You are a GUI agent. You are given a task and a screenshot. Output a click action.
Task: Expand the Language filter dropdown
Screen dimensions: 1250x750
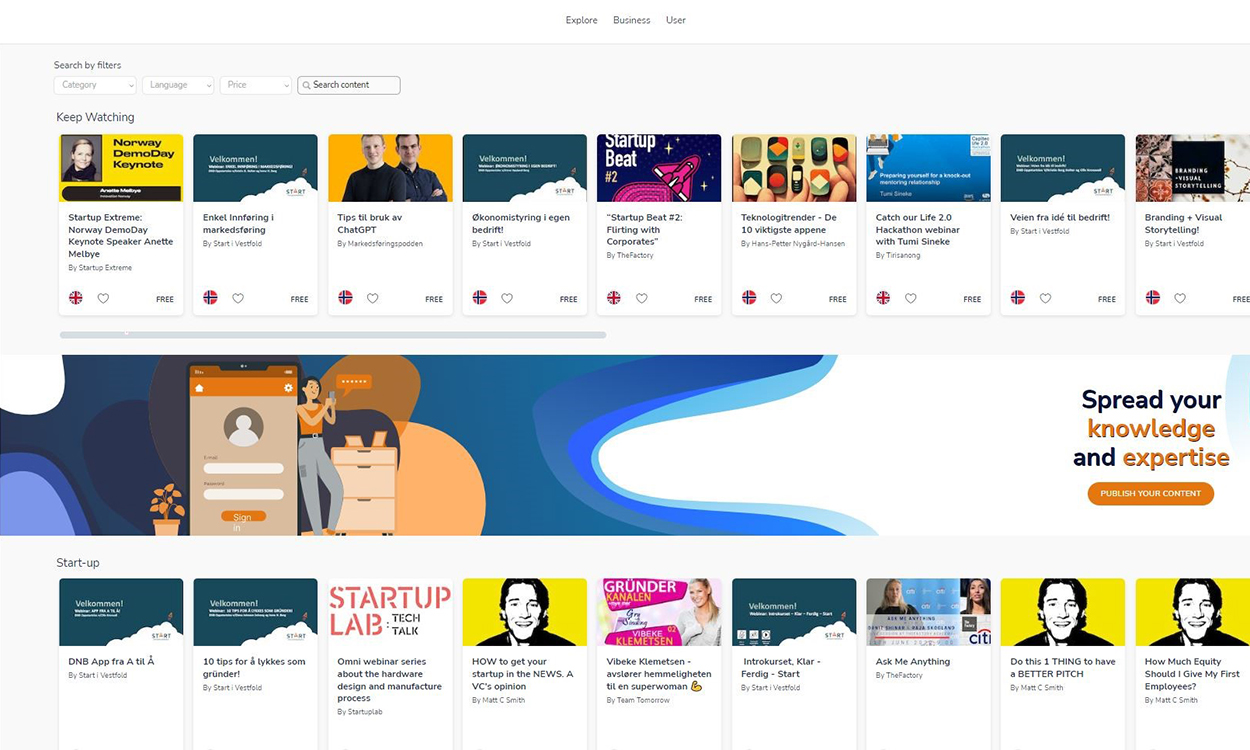[178, 85]
